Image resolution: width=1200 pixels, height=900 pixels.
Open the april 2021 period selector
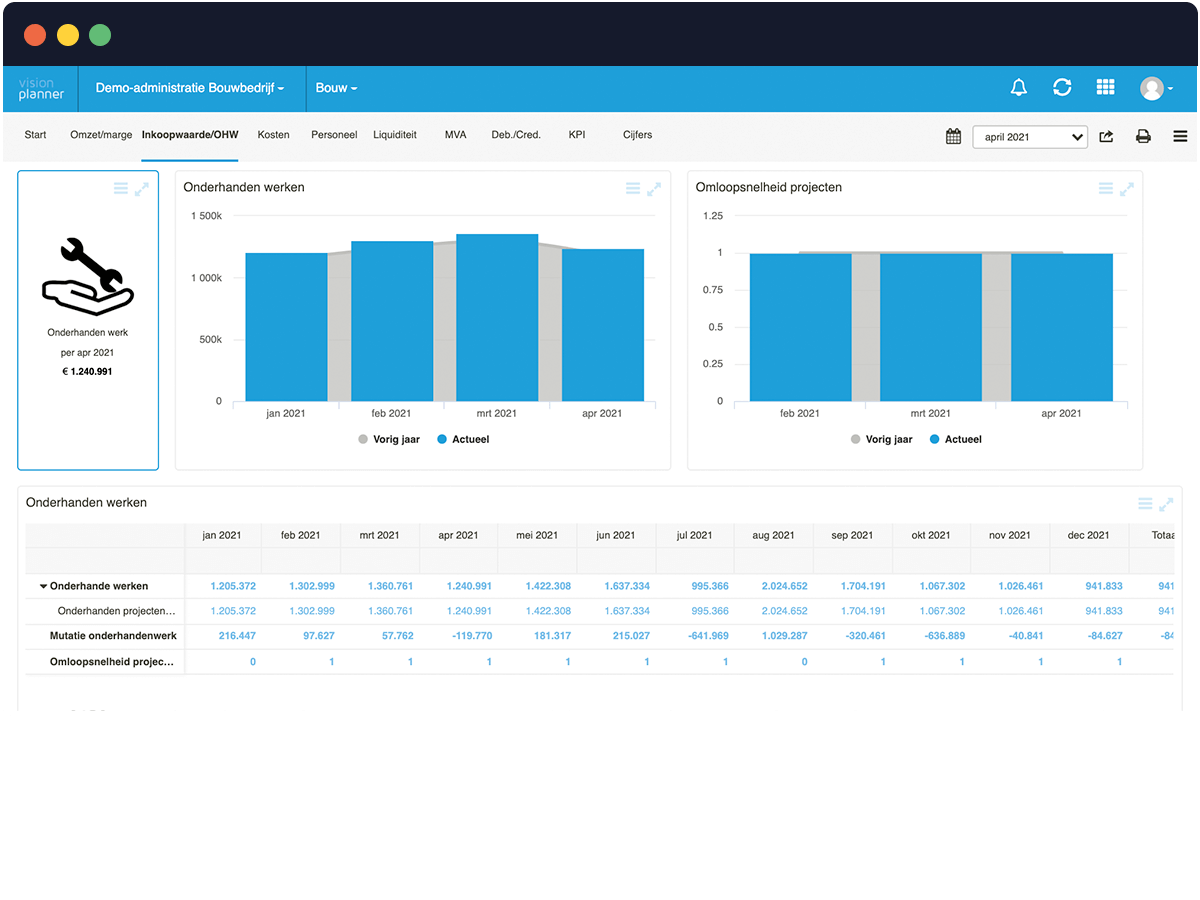pyautogui.click(x=1030, y=137)
